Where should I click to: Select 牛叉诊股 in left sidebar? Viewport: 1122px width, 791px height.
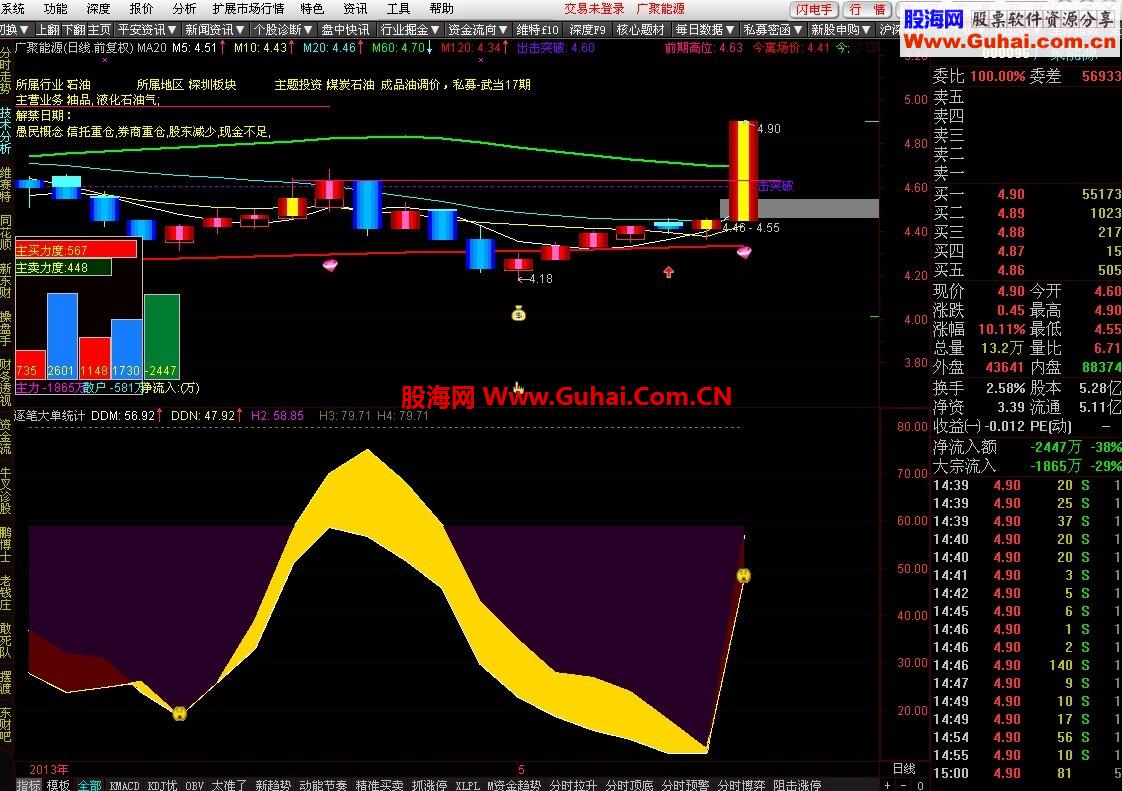coord(6,491)
